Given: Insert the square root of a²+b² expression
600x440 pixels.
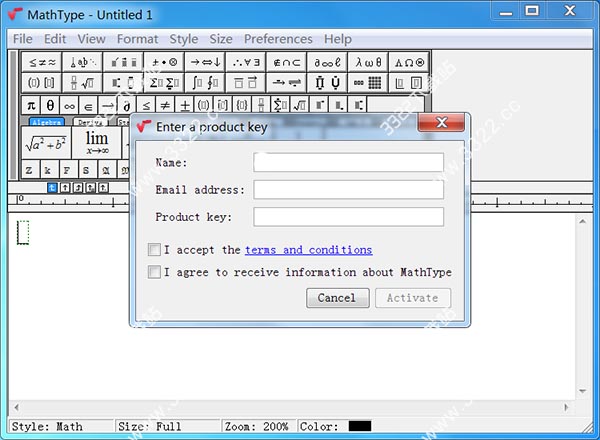Looking at the screenshot, I should 46,141.
